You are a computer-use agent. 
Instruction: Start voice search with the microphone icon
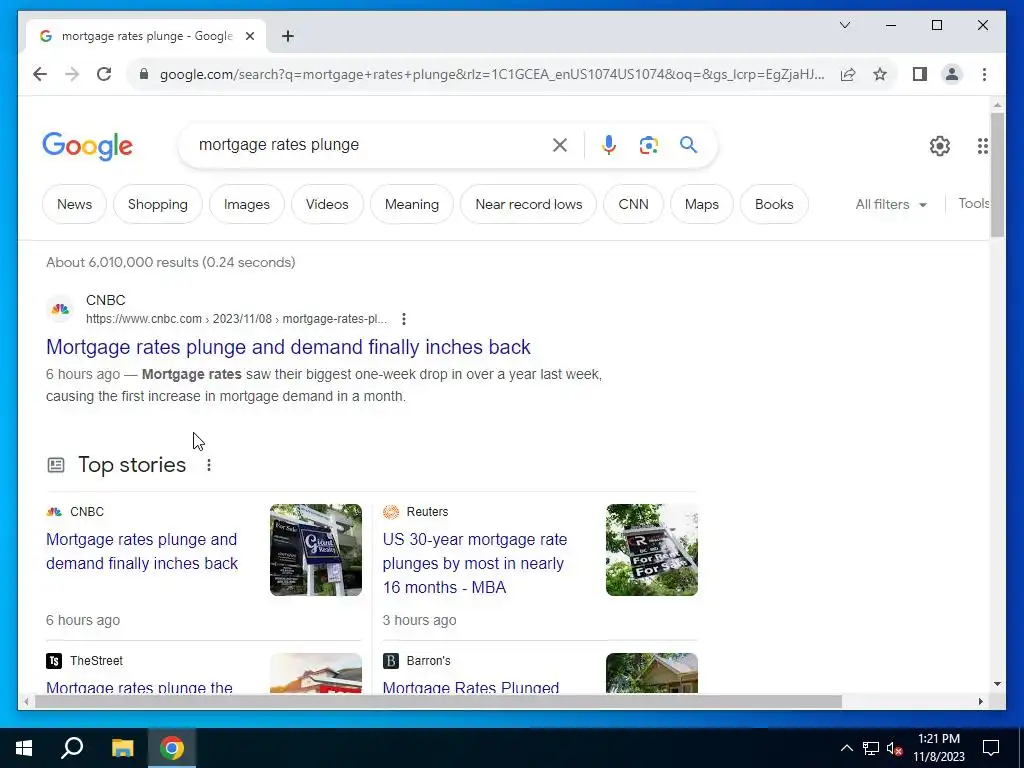tap(609, 145)
